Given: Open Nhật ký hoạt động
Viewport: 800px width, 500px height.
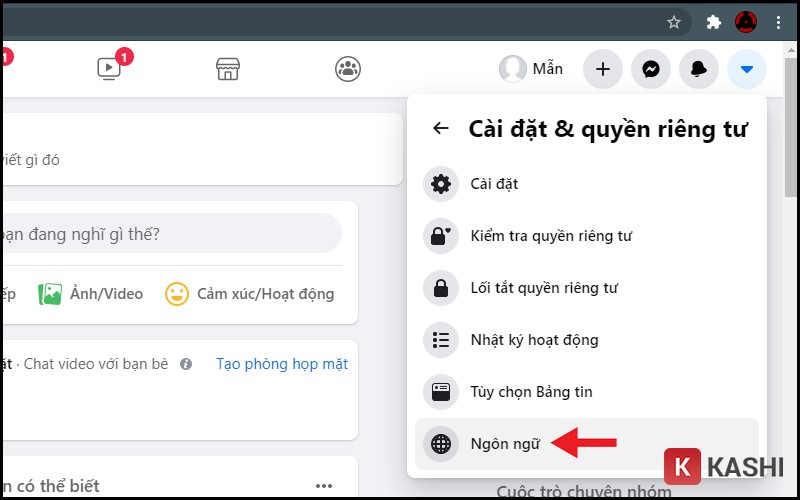Looking at the screenshot, I should [587, 340].
